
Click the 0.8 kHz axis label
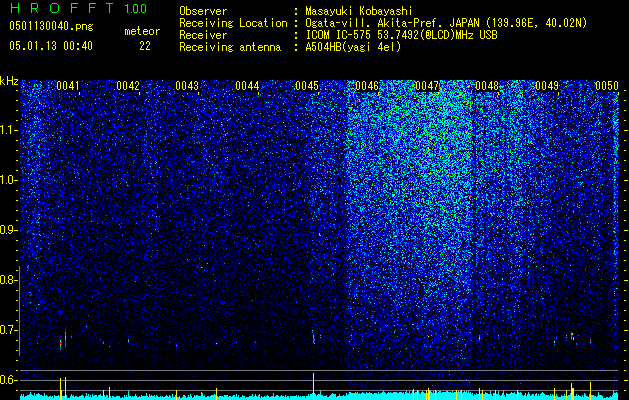coord(8,280)
